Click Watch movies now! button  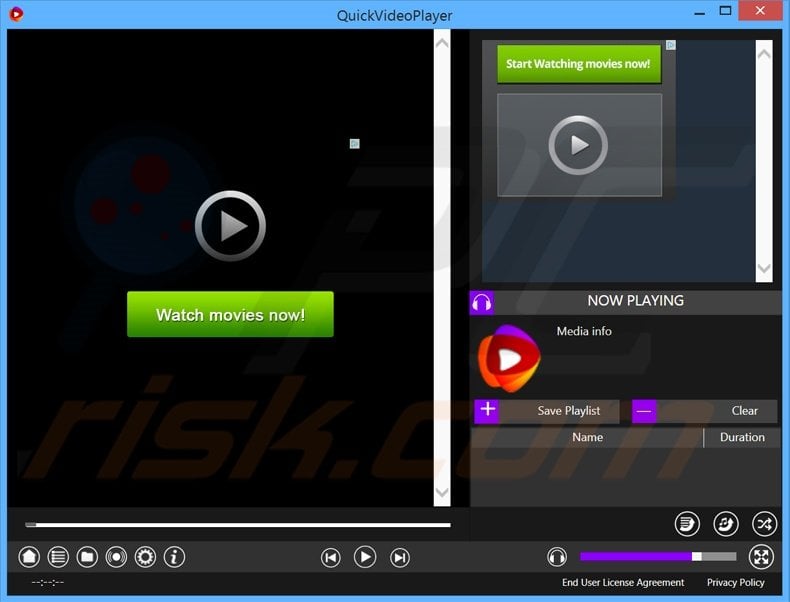click(230, 314)
